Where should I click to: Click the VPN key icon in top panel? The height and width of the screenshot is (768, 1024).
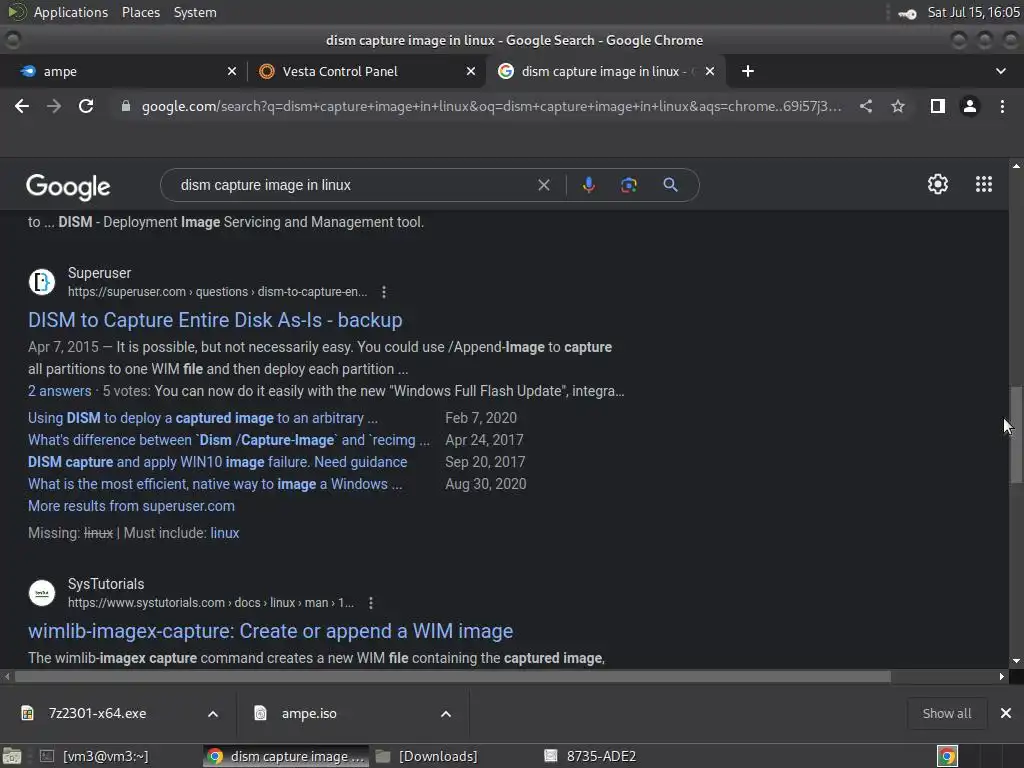click(x=907, y=13)
